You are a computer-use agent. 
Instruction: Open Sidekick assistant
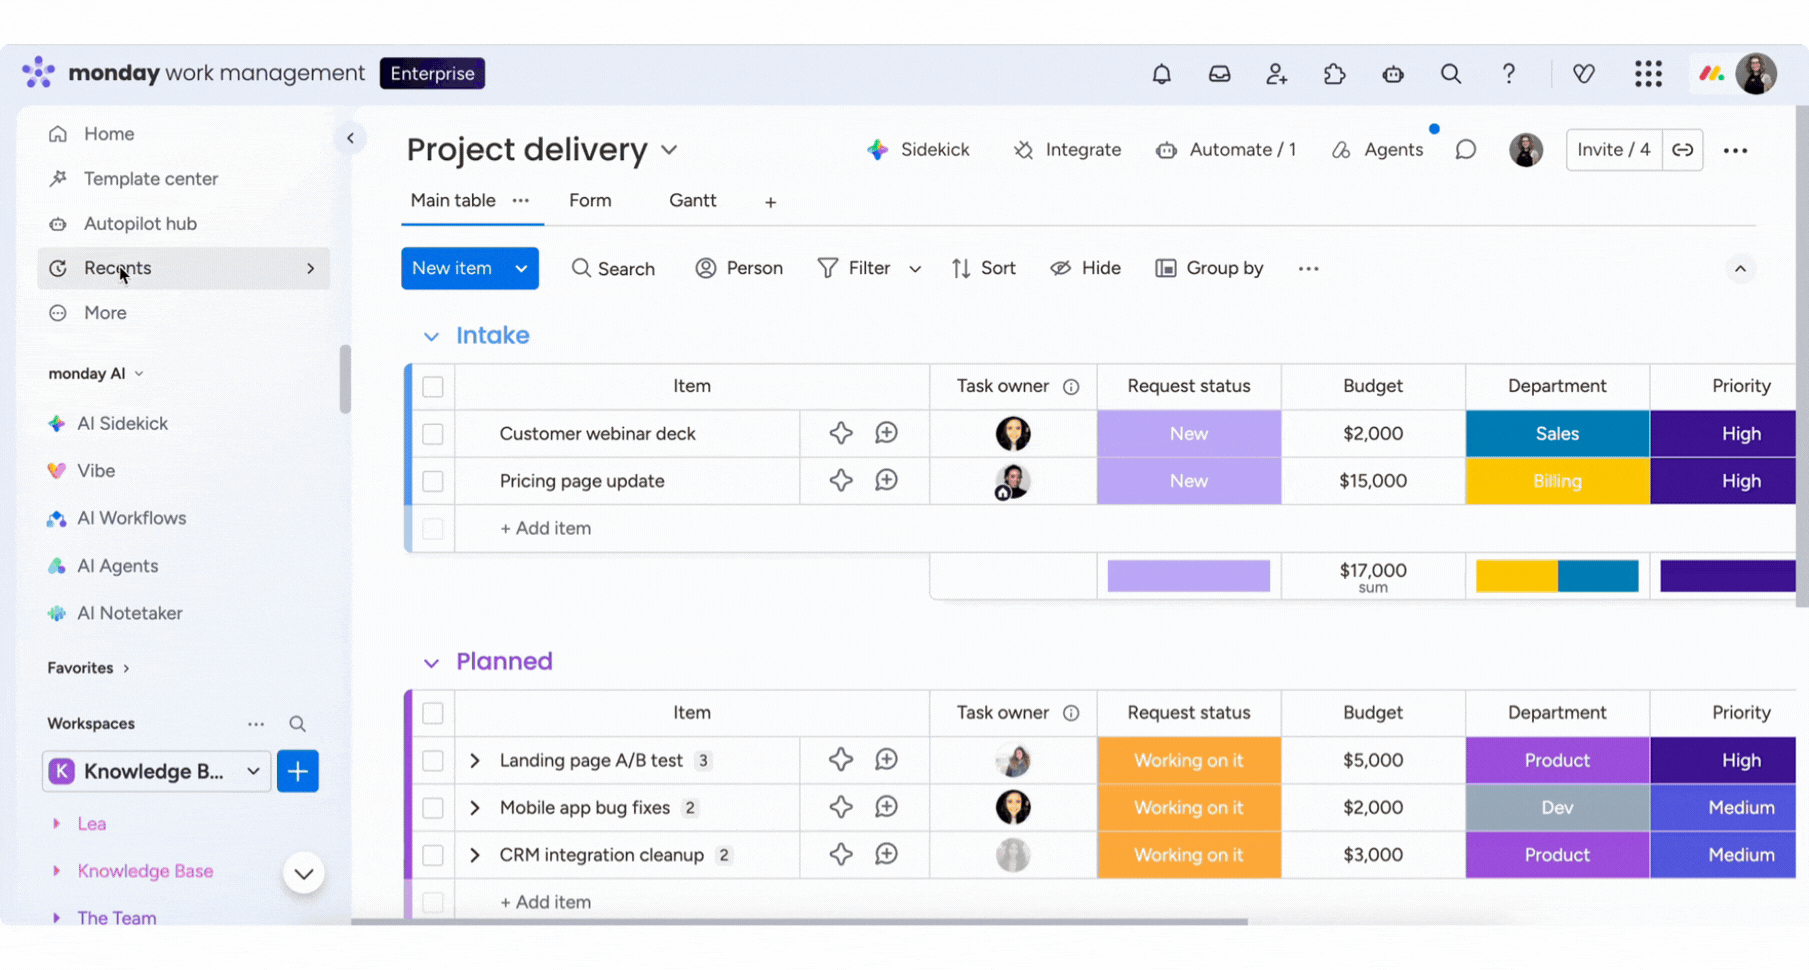pos(918,150)
